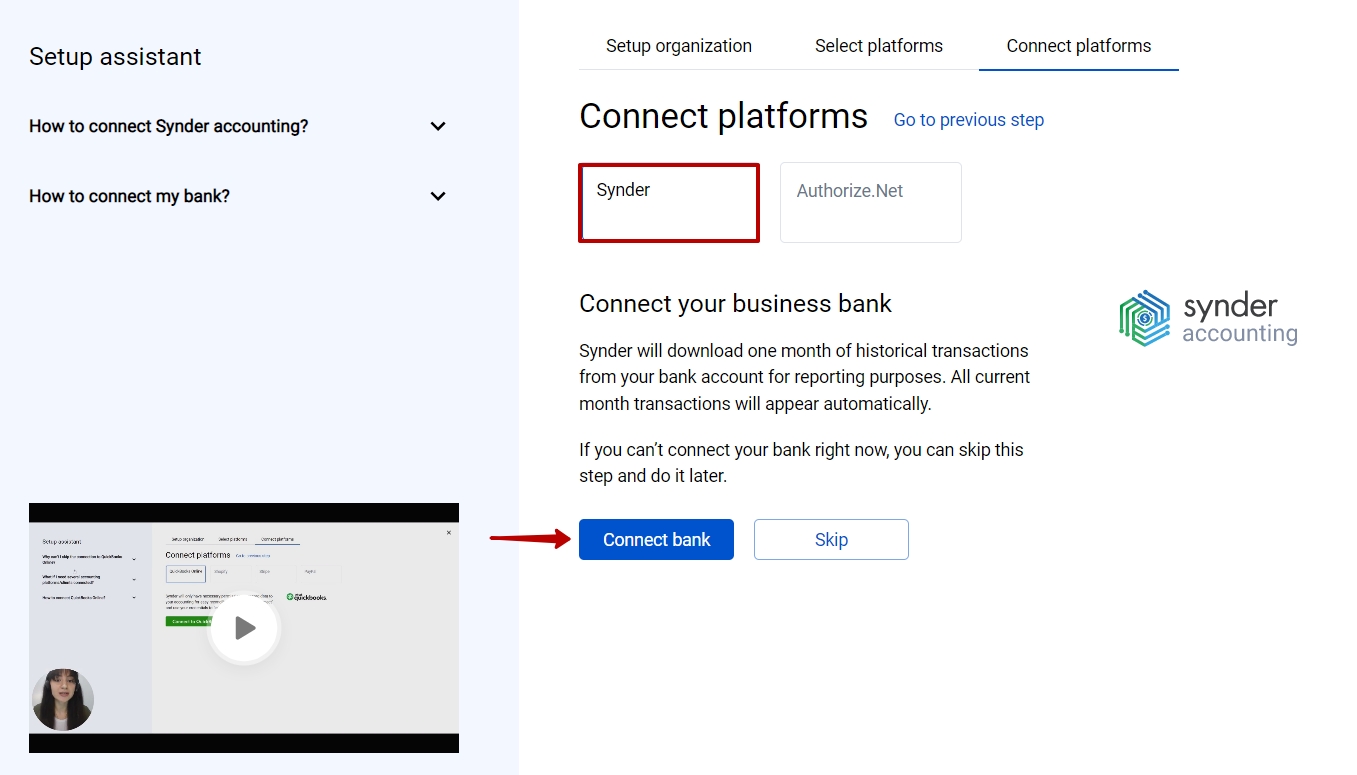Viewport: 1357px width, 775px height.
Task: Switch to the Connect platforms tab
Action: tap(1079, 46)
